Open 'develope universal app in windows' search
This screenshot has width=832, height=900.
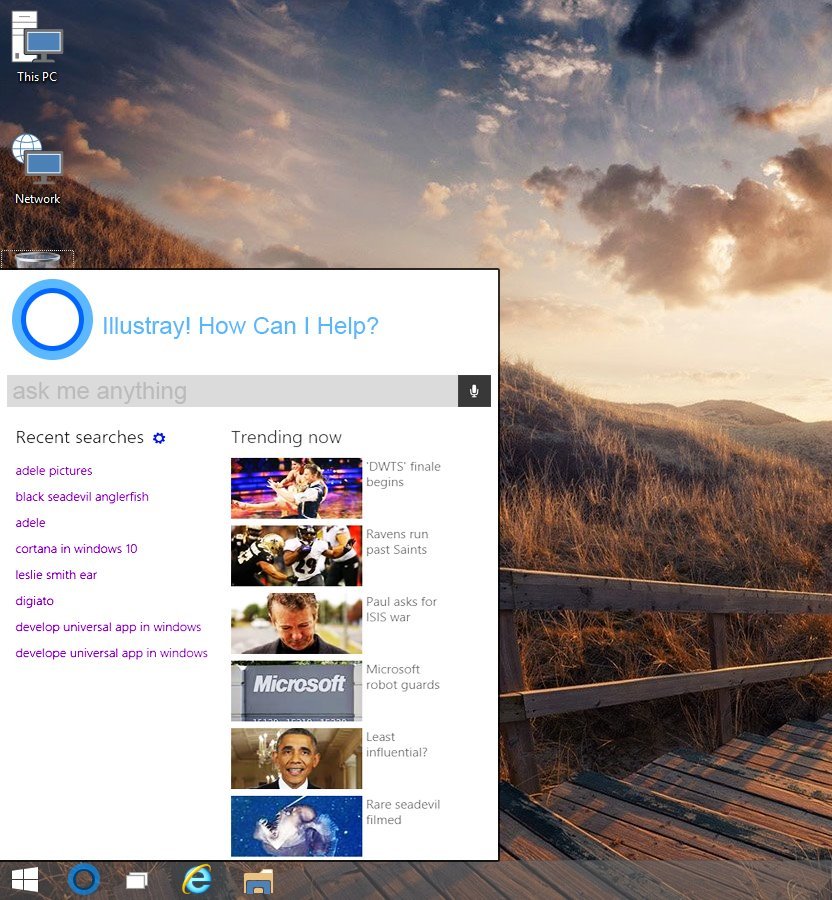point(111,653)
